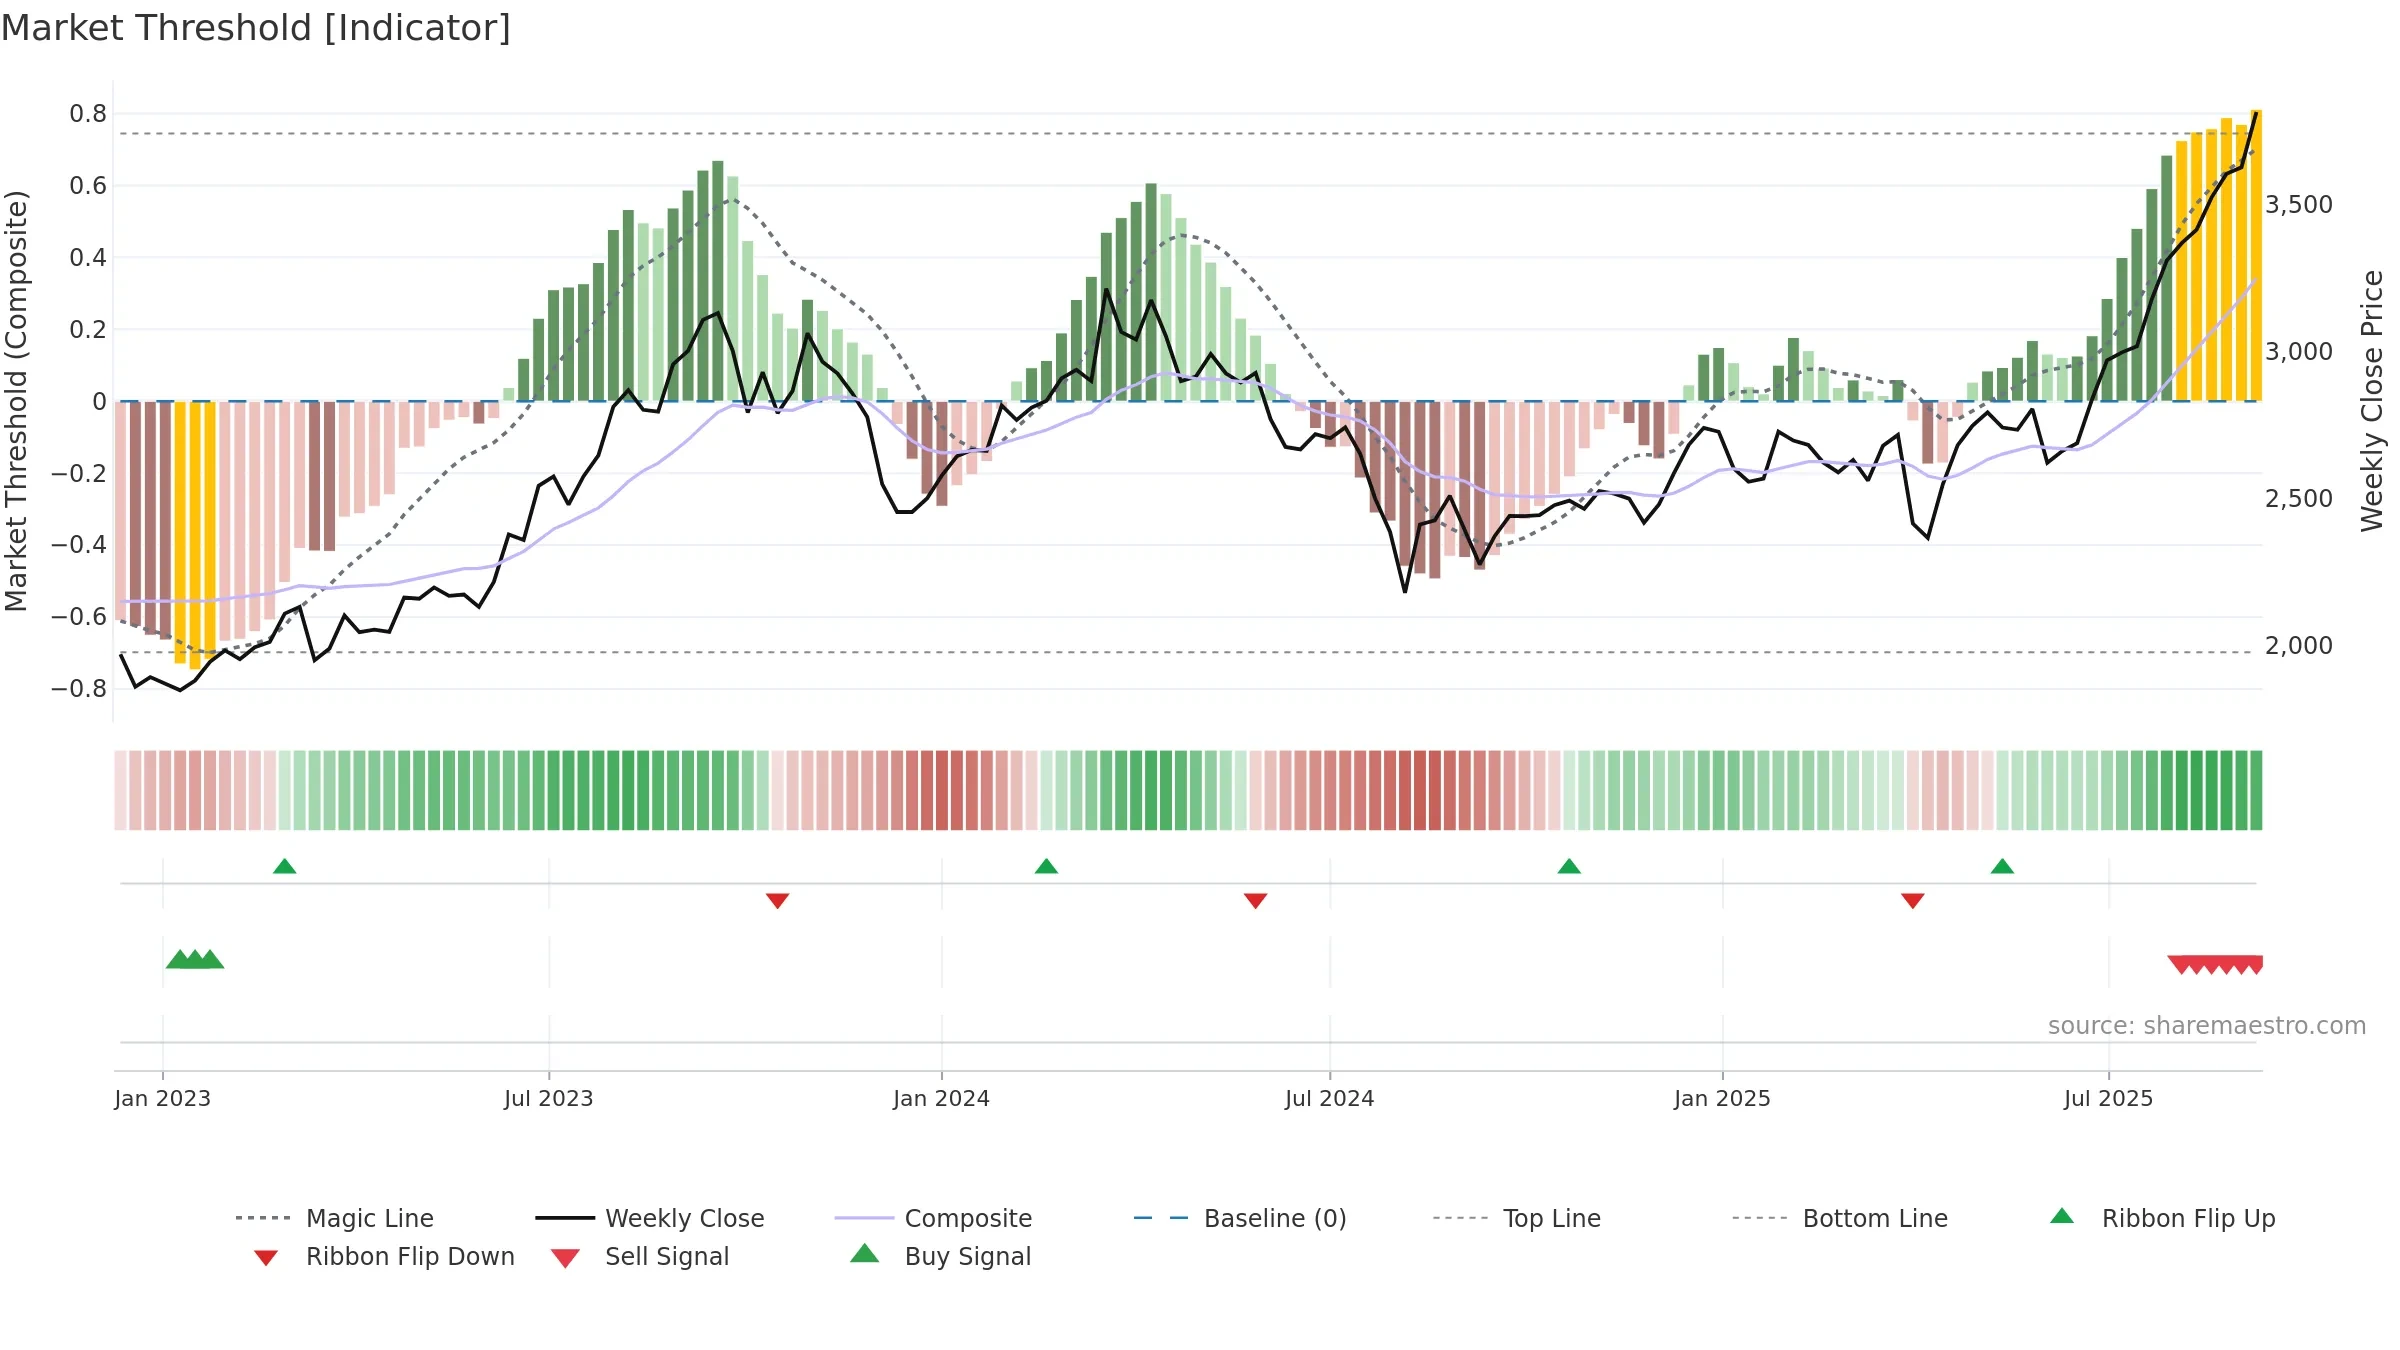Click the tallest yellow bar at the chart's right end
Screen dimensions: 2400x1350
[2256, 255]
